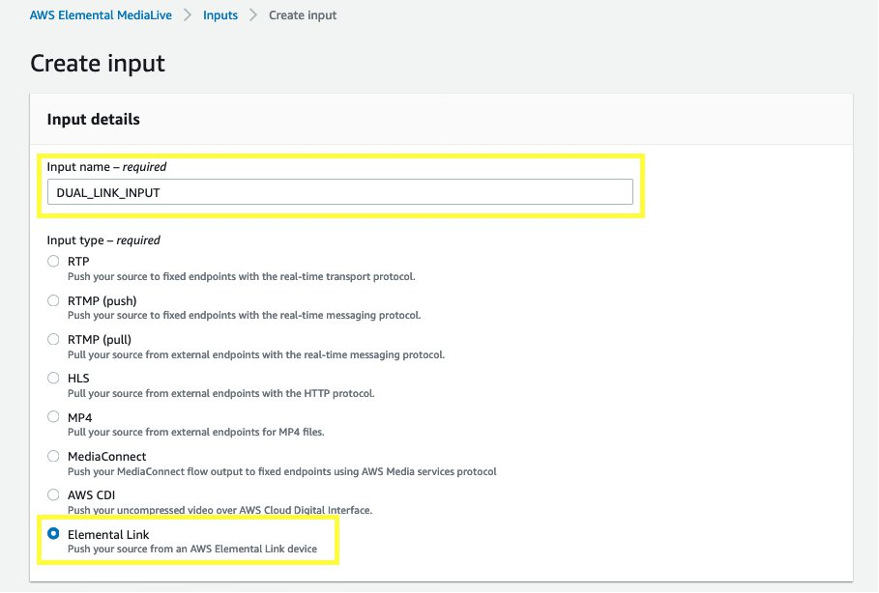The height and width of the screenshot is (593, 879).
Task: Select the AWS CDI input type
Action: pos(53,494)
